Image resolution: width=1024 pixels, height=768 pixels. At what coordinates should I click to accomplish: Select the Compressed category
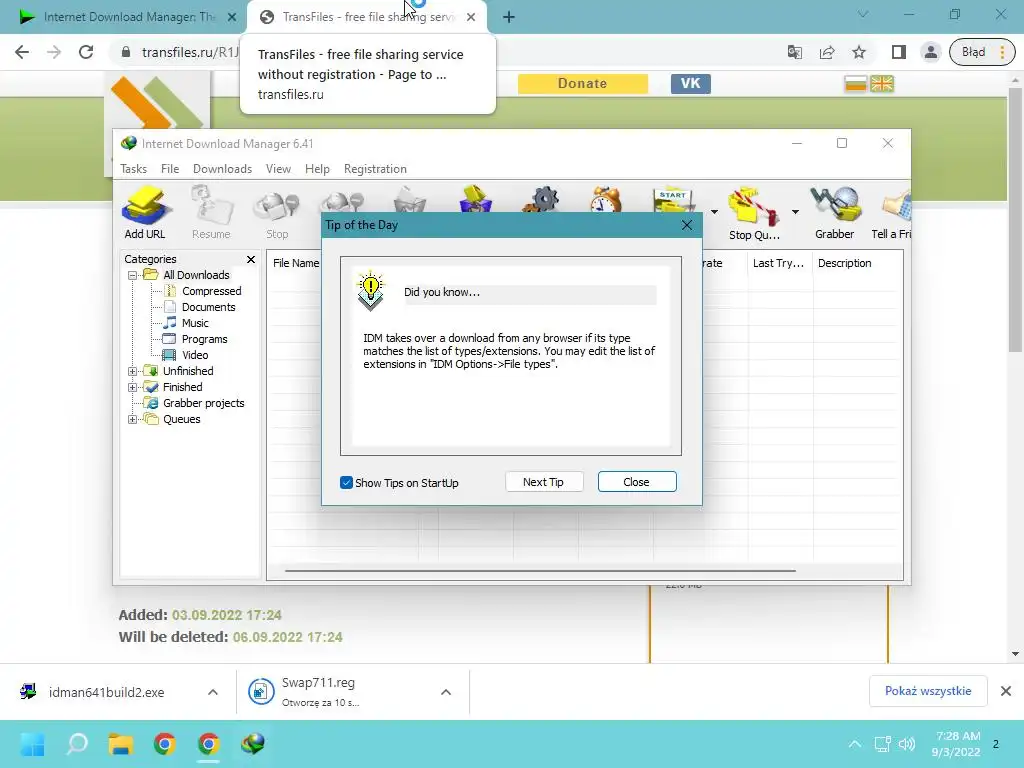[211, 291]
